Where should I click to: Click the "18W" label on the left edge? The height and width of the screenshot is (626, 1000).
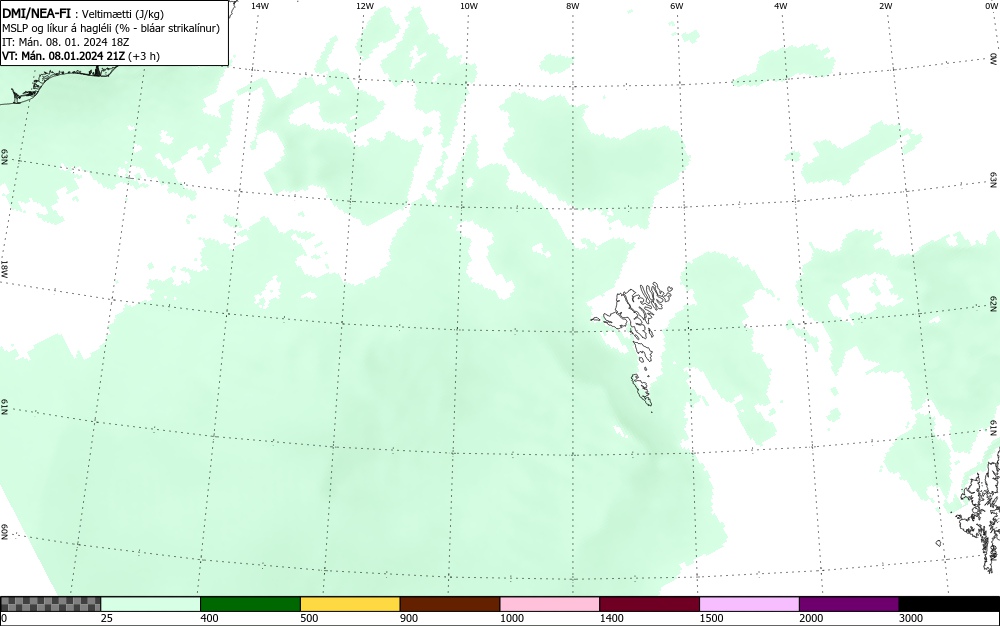4,268
